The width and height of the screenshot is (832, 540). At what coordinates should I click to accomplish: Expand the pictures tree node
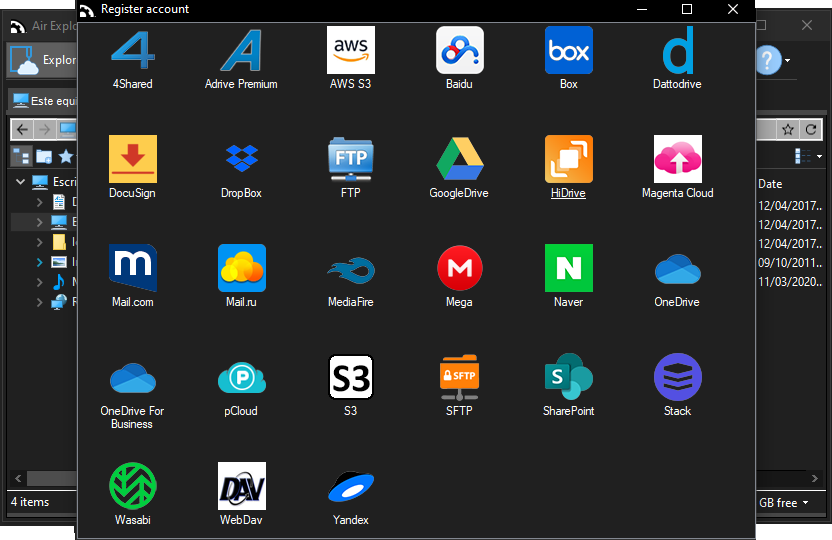[39, 262]
